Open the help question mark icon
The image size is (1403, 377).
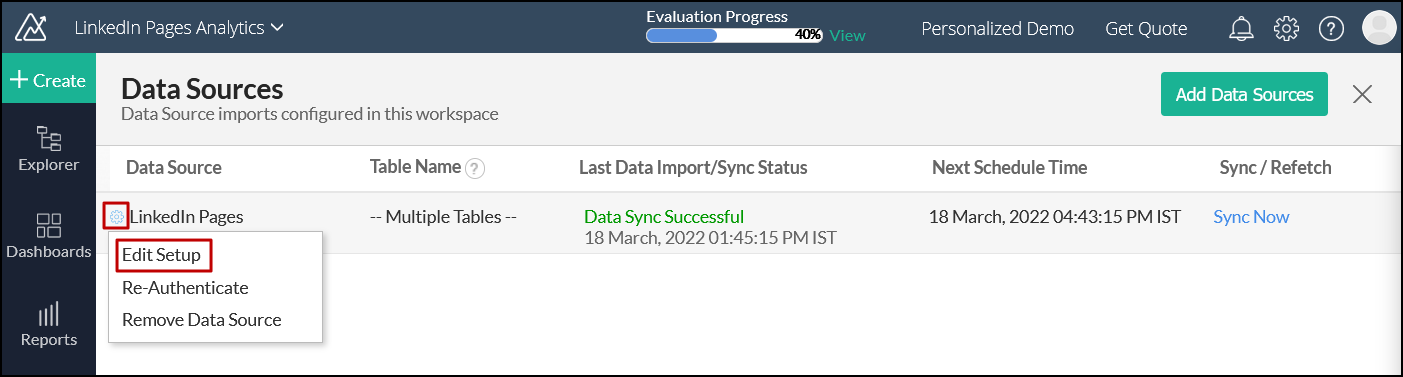(1331, 29)
